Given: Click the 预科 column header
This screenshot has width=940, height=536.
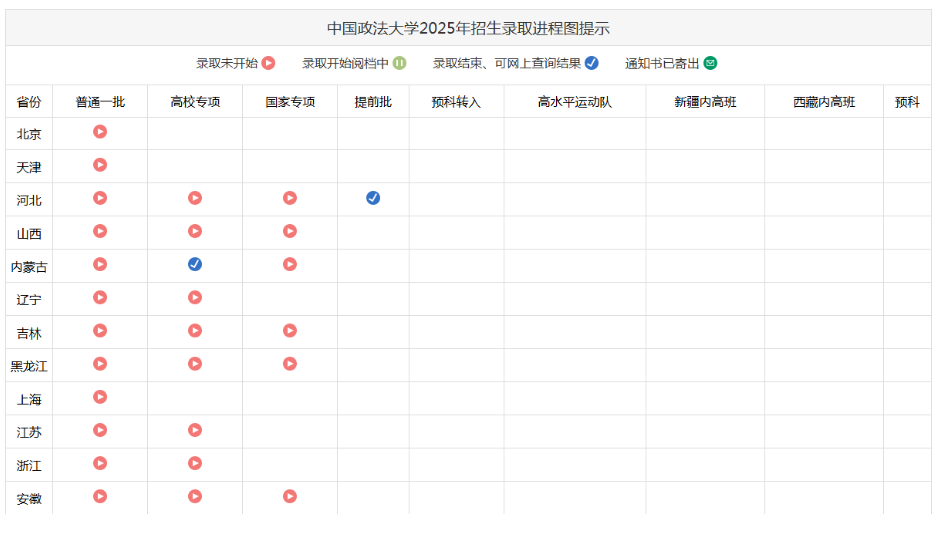Looking at the screenshot, I should tap(907, 102).
